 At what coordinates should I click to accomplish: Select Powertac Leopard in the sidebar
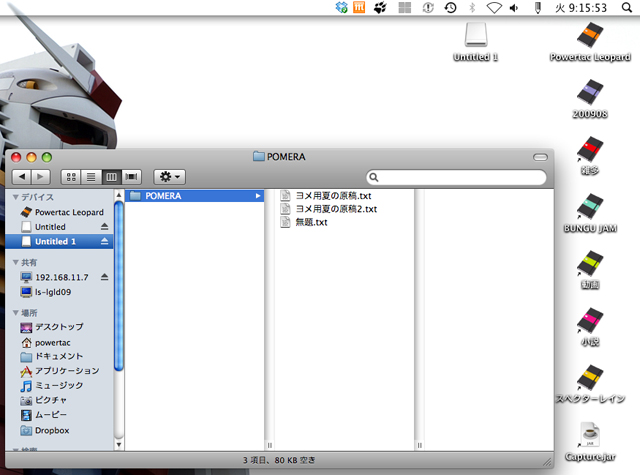click(x=59, y=212)
